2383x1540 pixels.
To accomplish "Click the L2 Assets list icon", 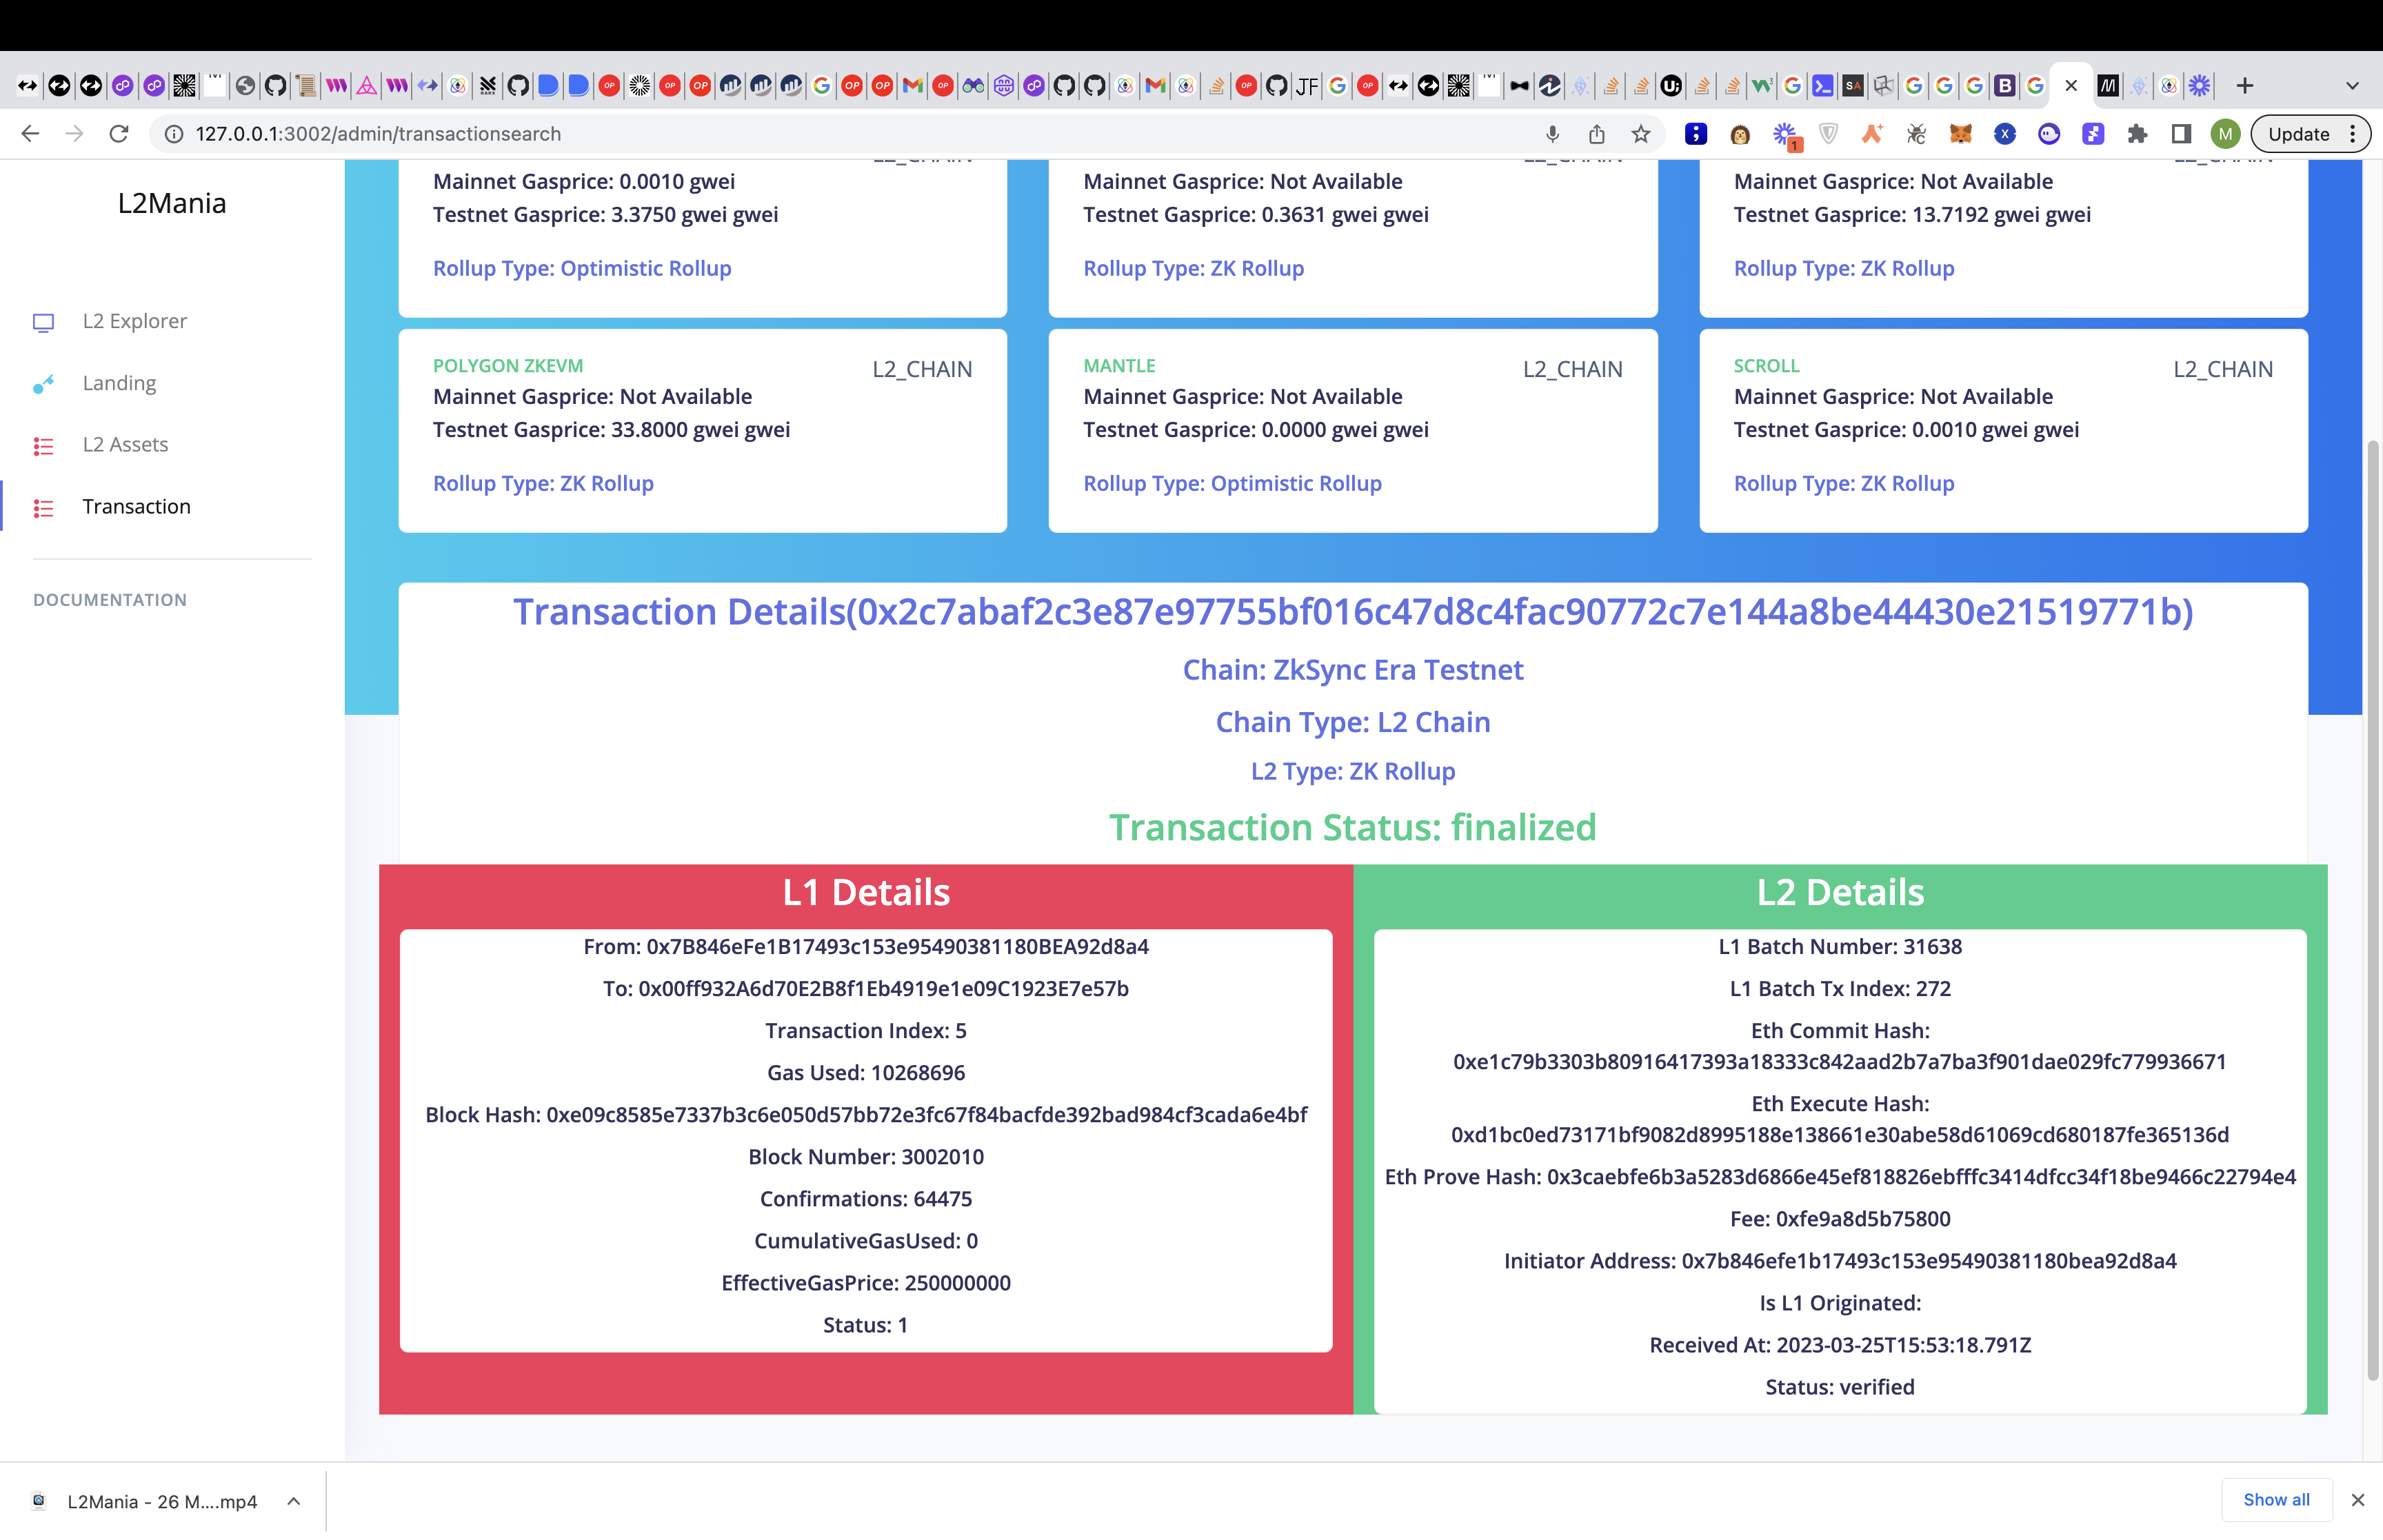I will tap(43, 445).
